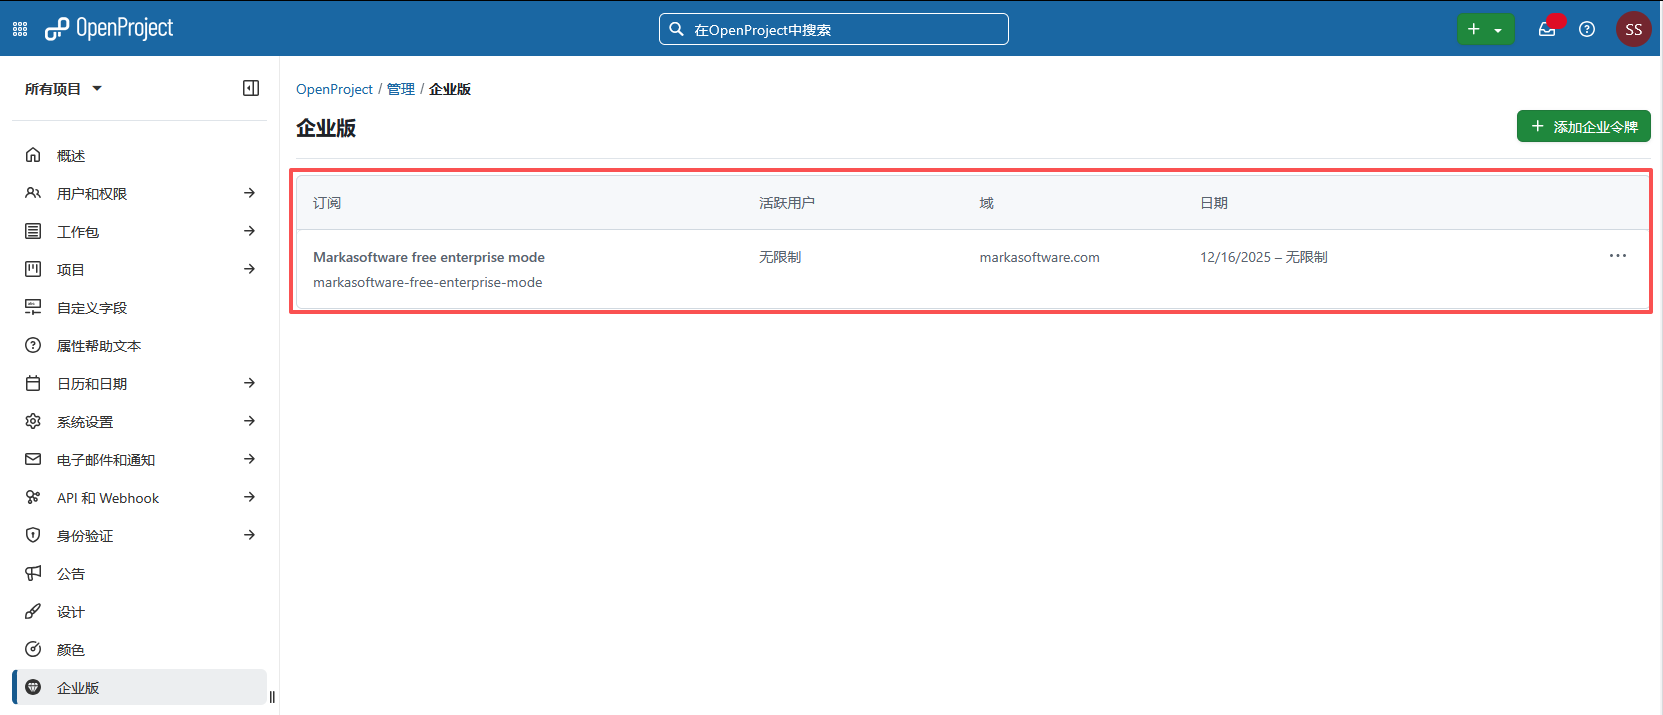Click the palette icon beside 颜色

[33, 649]
